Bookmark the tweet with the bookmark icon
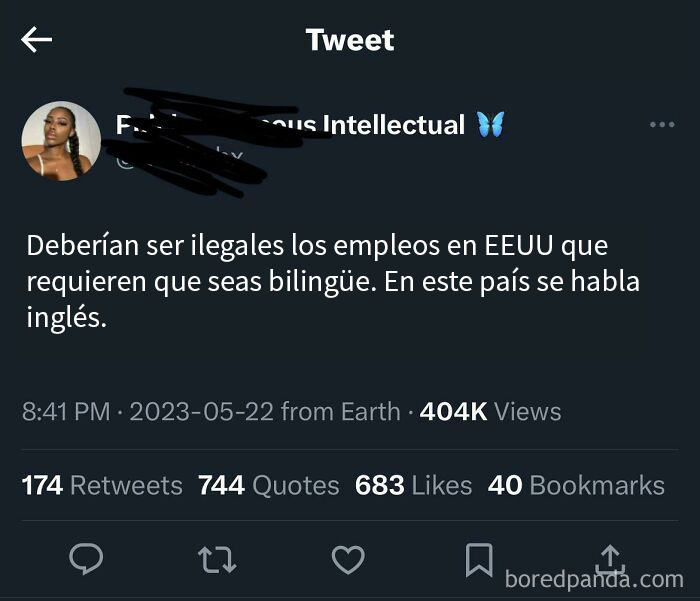Viewport: 700px width, 601px height. pos(479,560)
